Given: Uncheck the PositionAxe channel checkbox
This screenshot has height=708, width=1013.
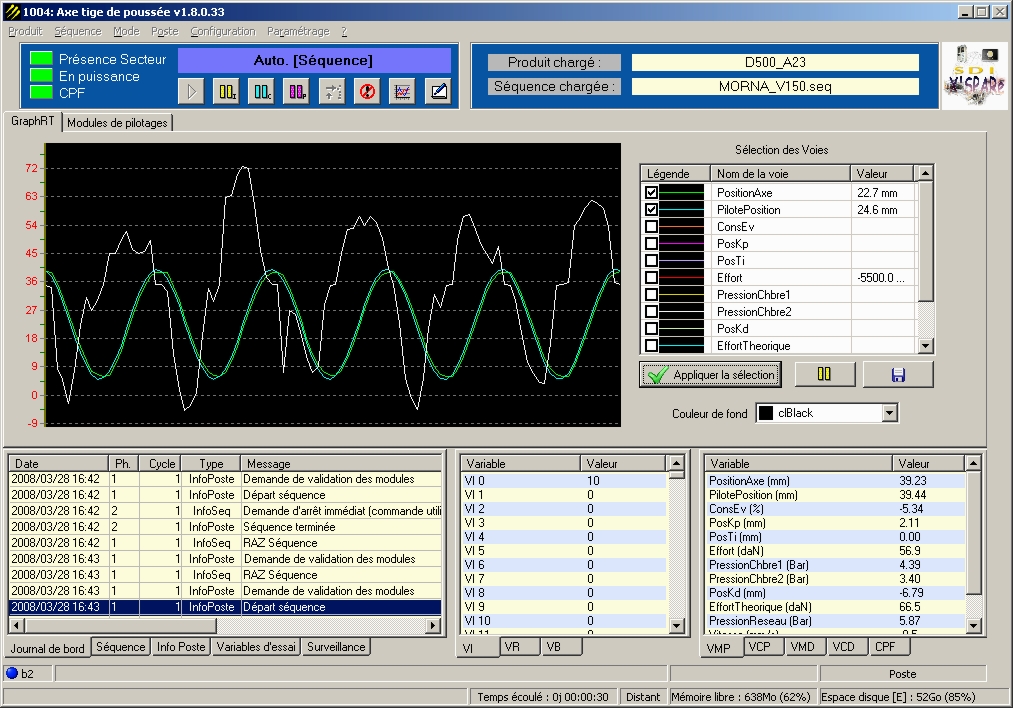Looking at the screenshot, I should pyautogui.click(x=651, y=193).
